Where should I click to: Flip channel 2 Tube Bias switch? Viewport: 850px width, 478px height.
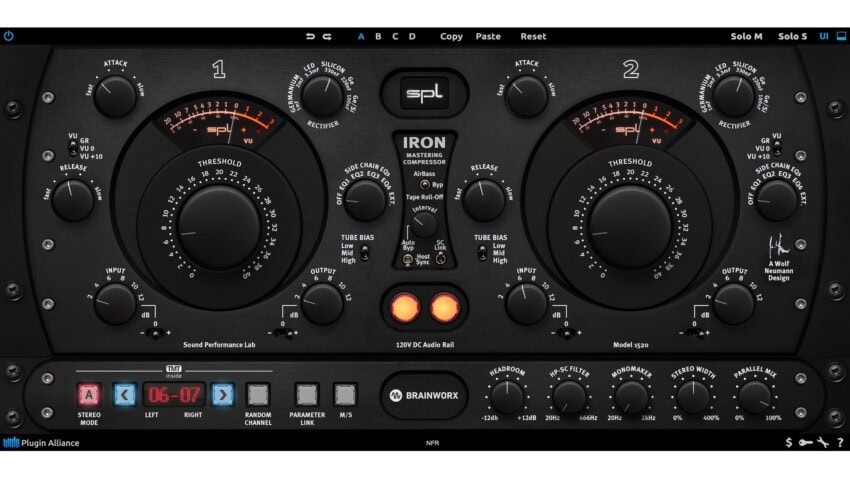tap(482, 253)
